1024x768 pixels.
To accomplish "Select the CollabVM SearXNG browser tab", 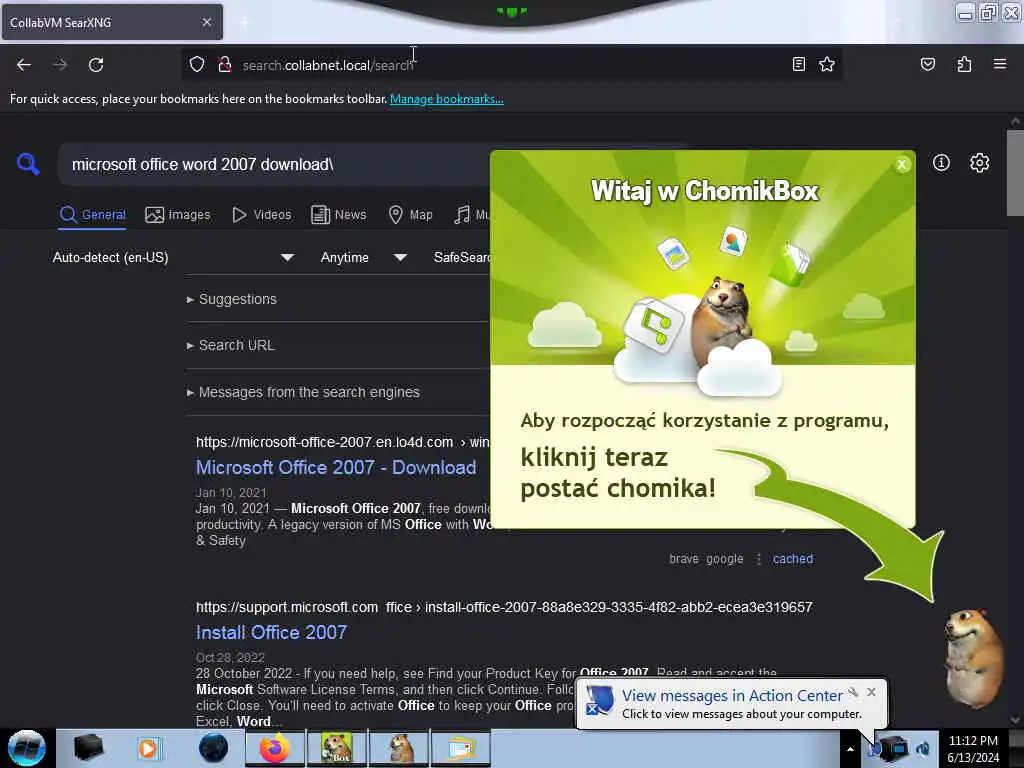I will coord(112,22).
